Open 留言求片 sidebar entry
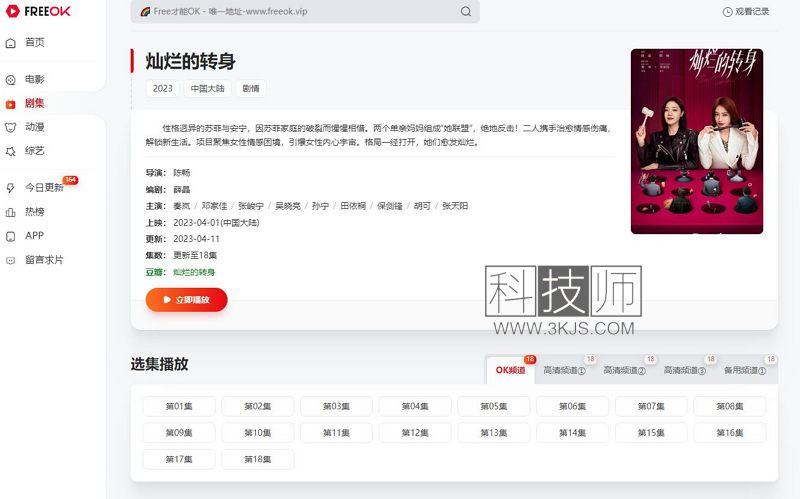Screen dimensions: 800x499 click(x=44, y=259)
